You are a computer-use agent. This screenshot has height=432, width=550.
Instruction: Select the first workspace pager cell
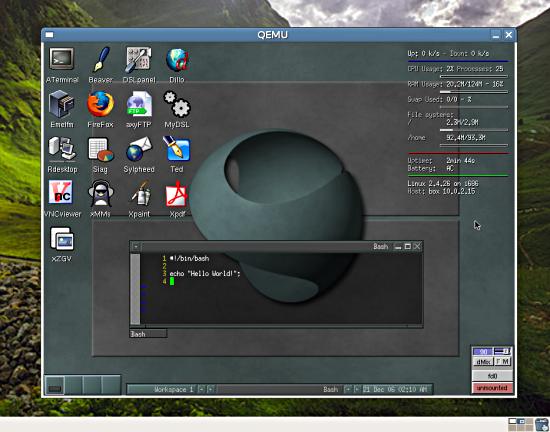pyautogui.click(x=55, y=385)
